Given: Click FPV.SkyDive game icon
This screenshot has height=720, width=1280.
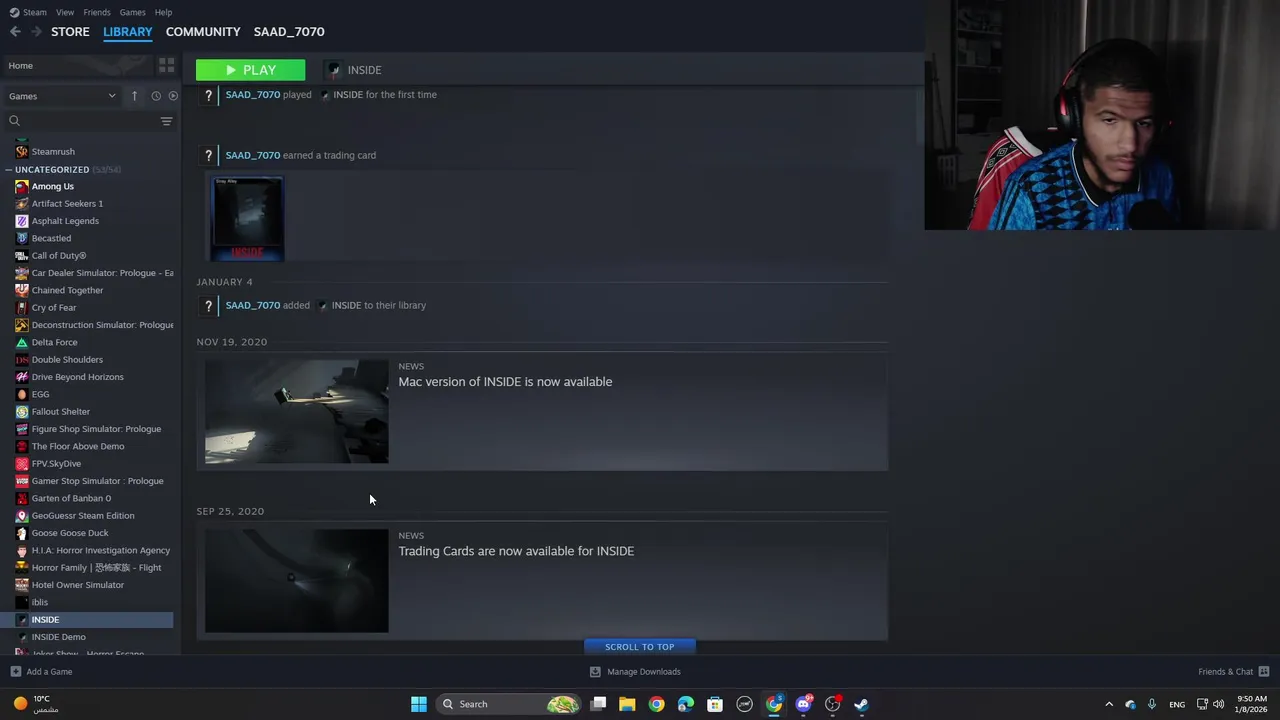Looking at the screenshot, I should point(22,464).
